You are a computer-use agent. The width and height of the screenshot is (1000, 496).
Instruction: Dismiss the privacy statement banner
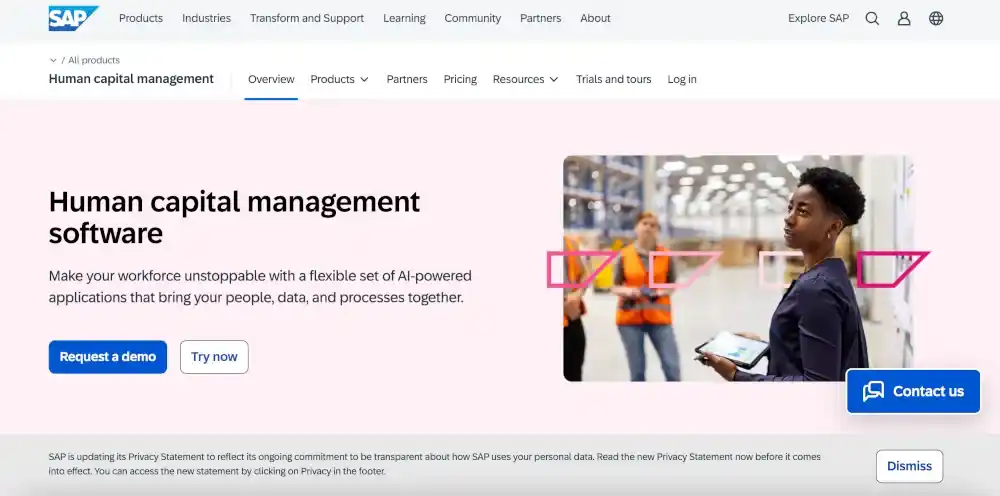[x=909, y=466]
